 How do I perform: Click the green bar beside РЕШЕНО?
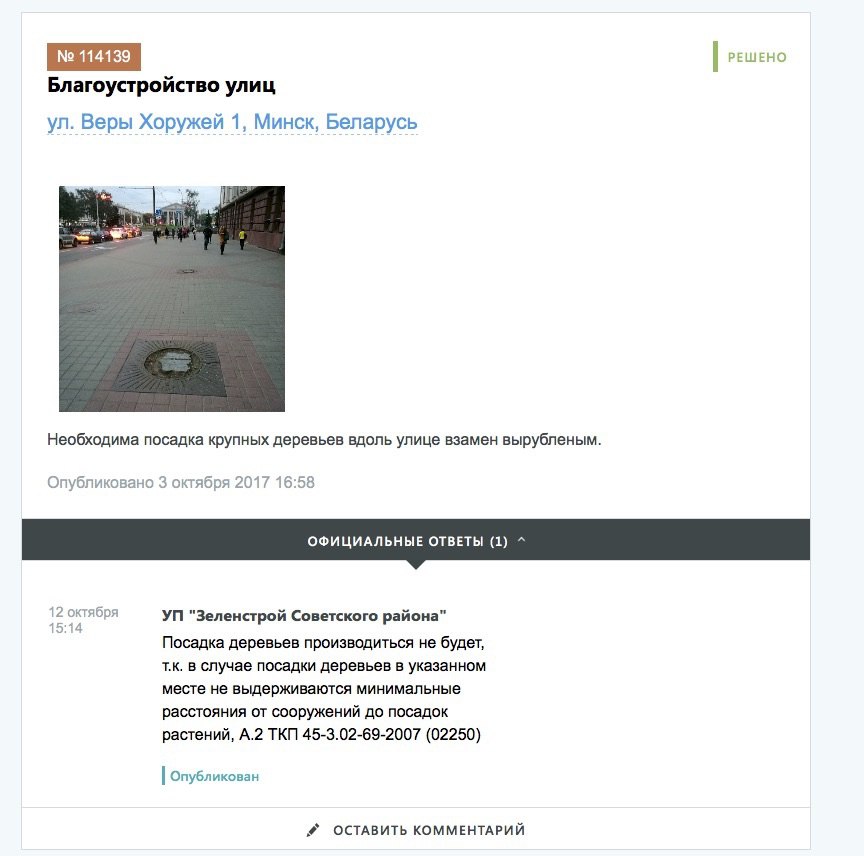tap(715, 56)
